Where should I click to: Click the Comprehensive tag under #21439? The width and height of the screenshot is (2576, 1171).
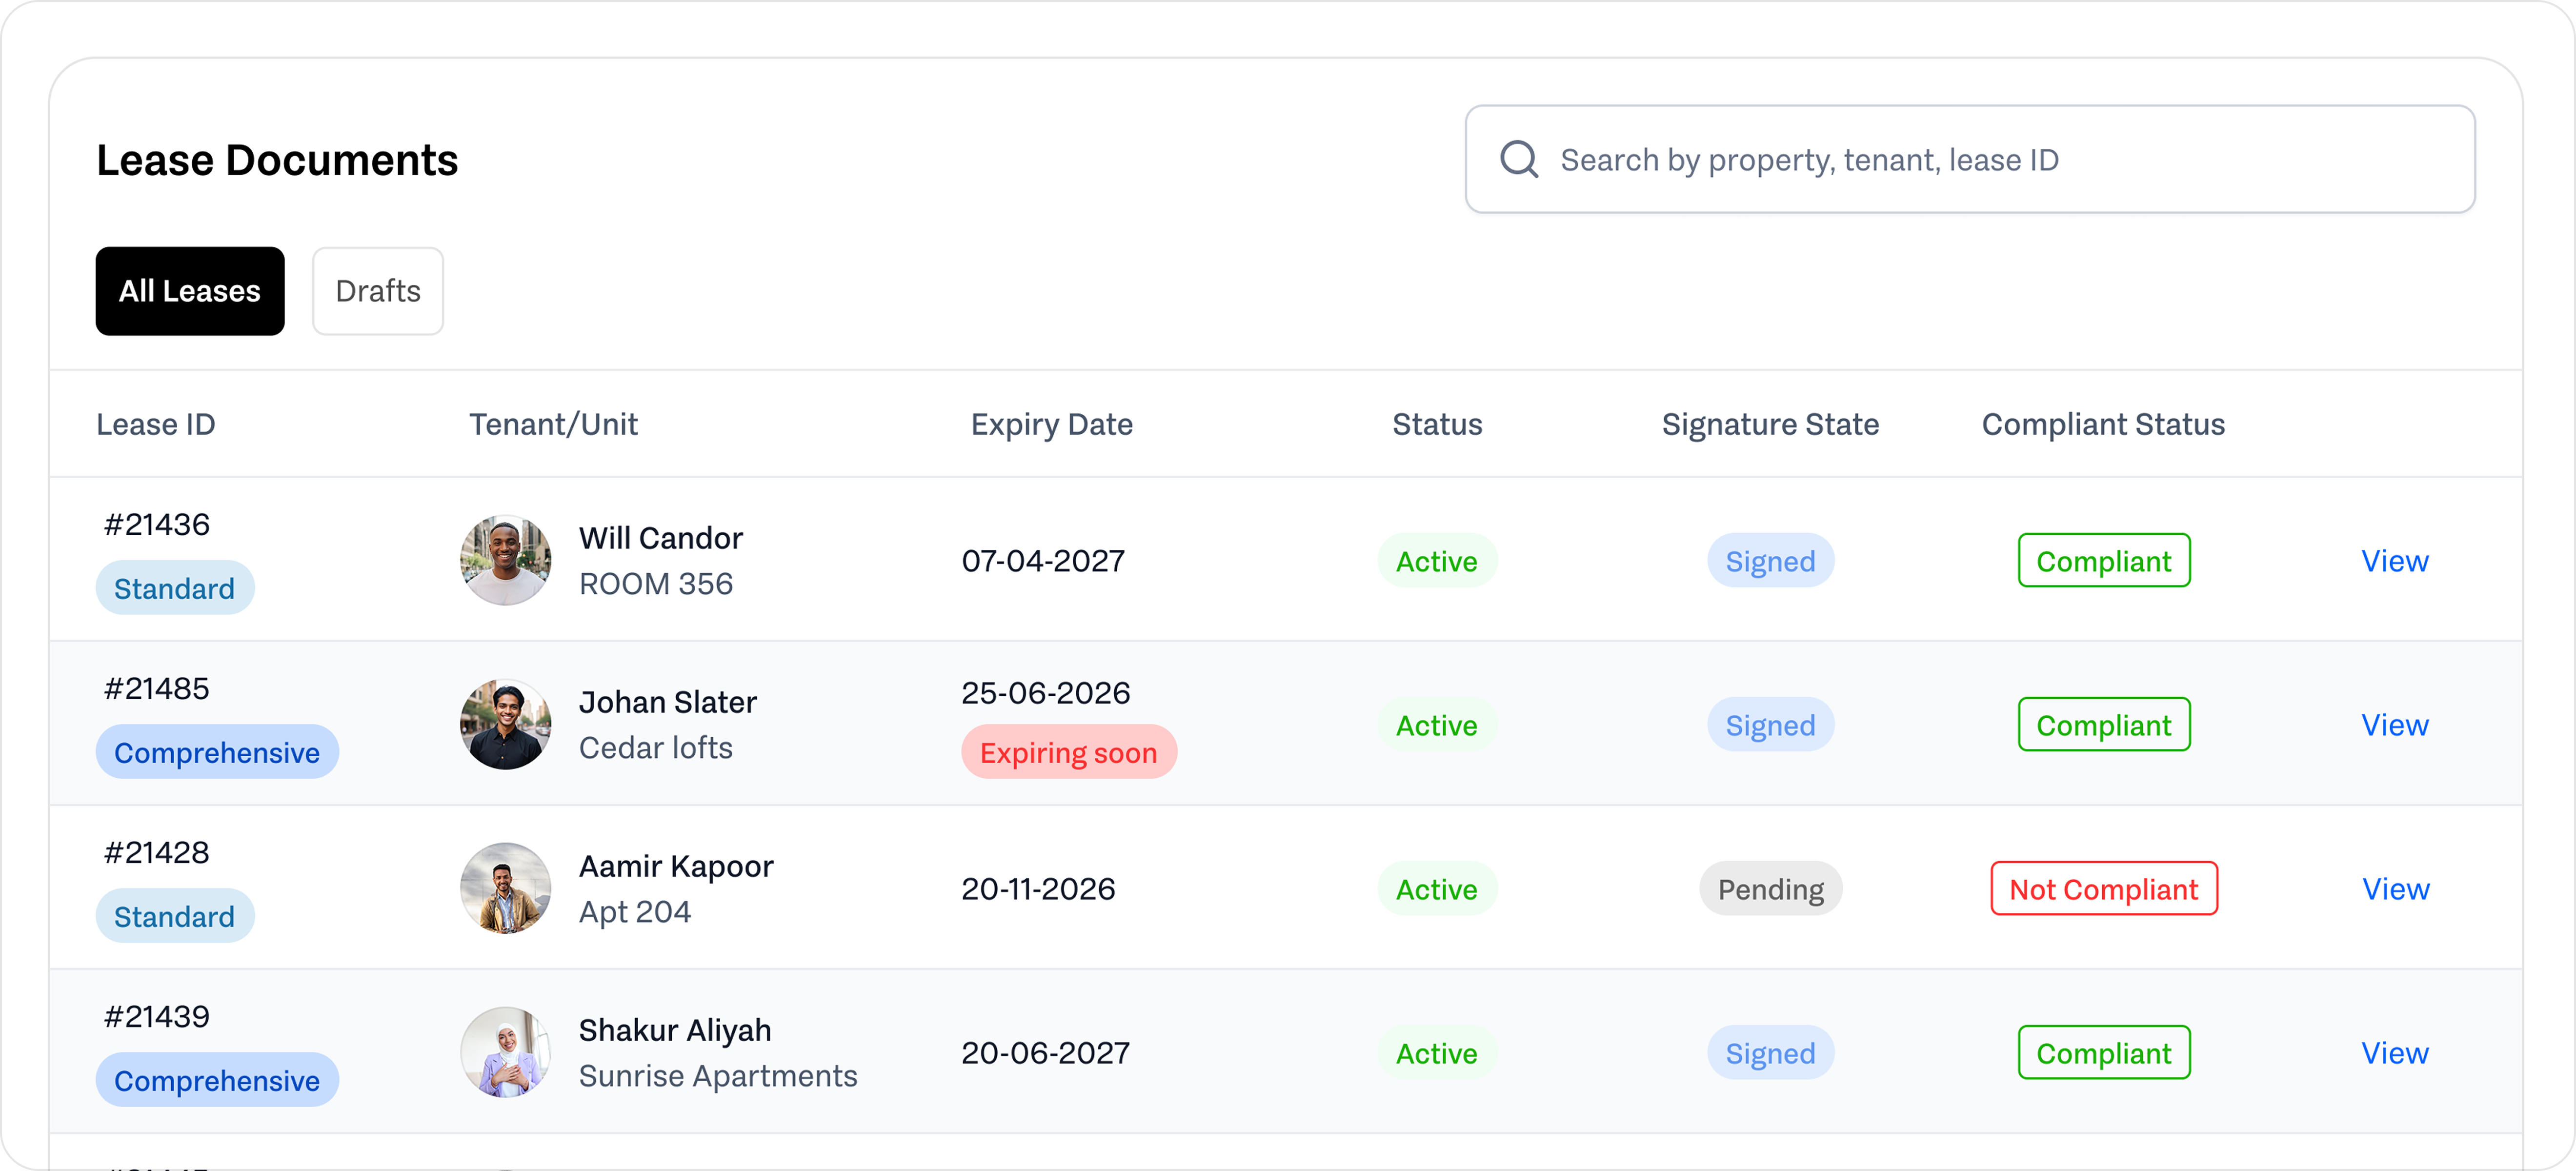[217, 1080]
